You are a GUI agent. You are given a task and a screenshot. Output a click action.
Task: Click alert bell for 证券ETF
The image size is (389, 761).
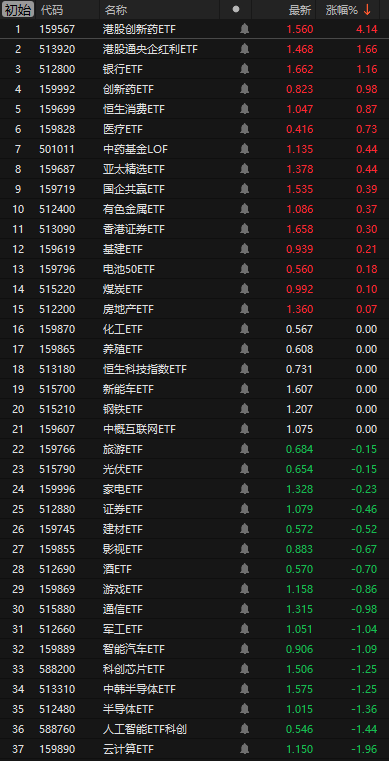click(x=244, y=509)
